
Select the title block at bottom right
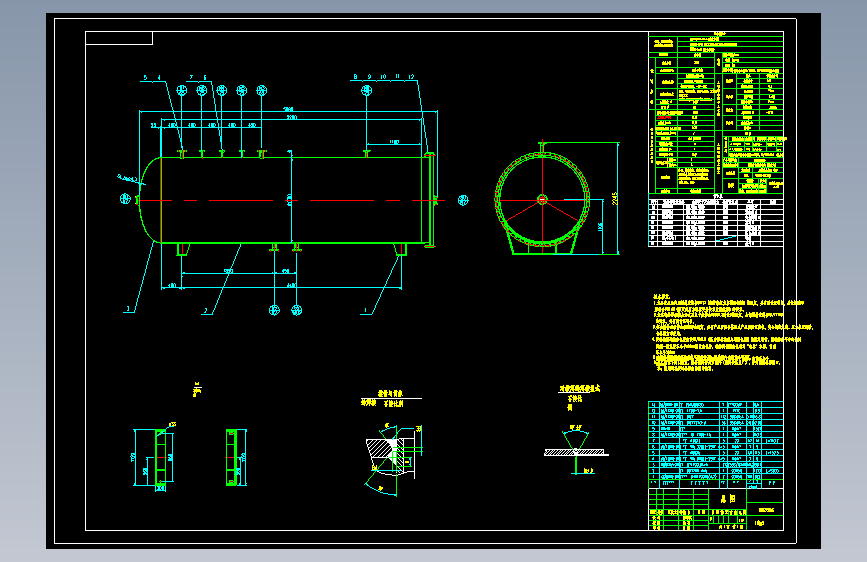715,509
